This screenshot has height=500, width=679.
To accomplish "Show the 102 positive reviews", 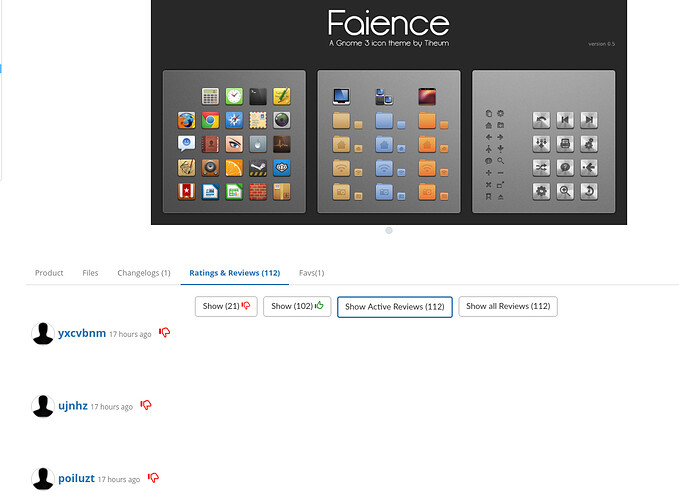I will [297, 306].
